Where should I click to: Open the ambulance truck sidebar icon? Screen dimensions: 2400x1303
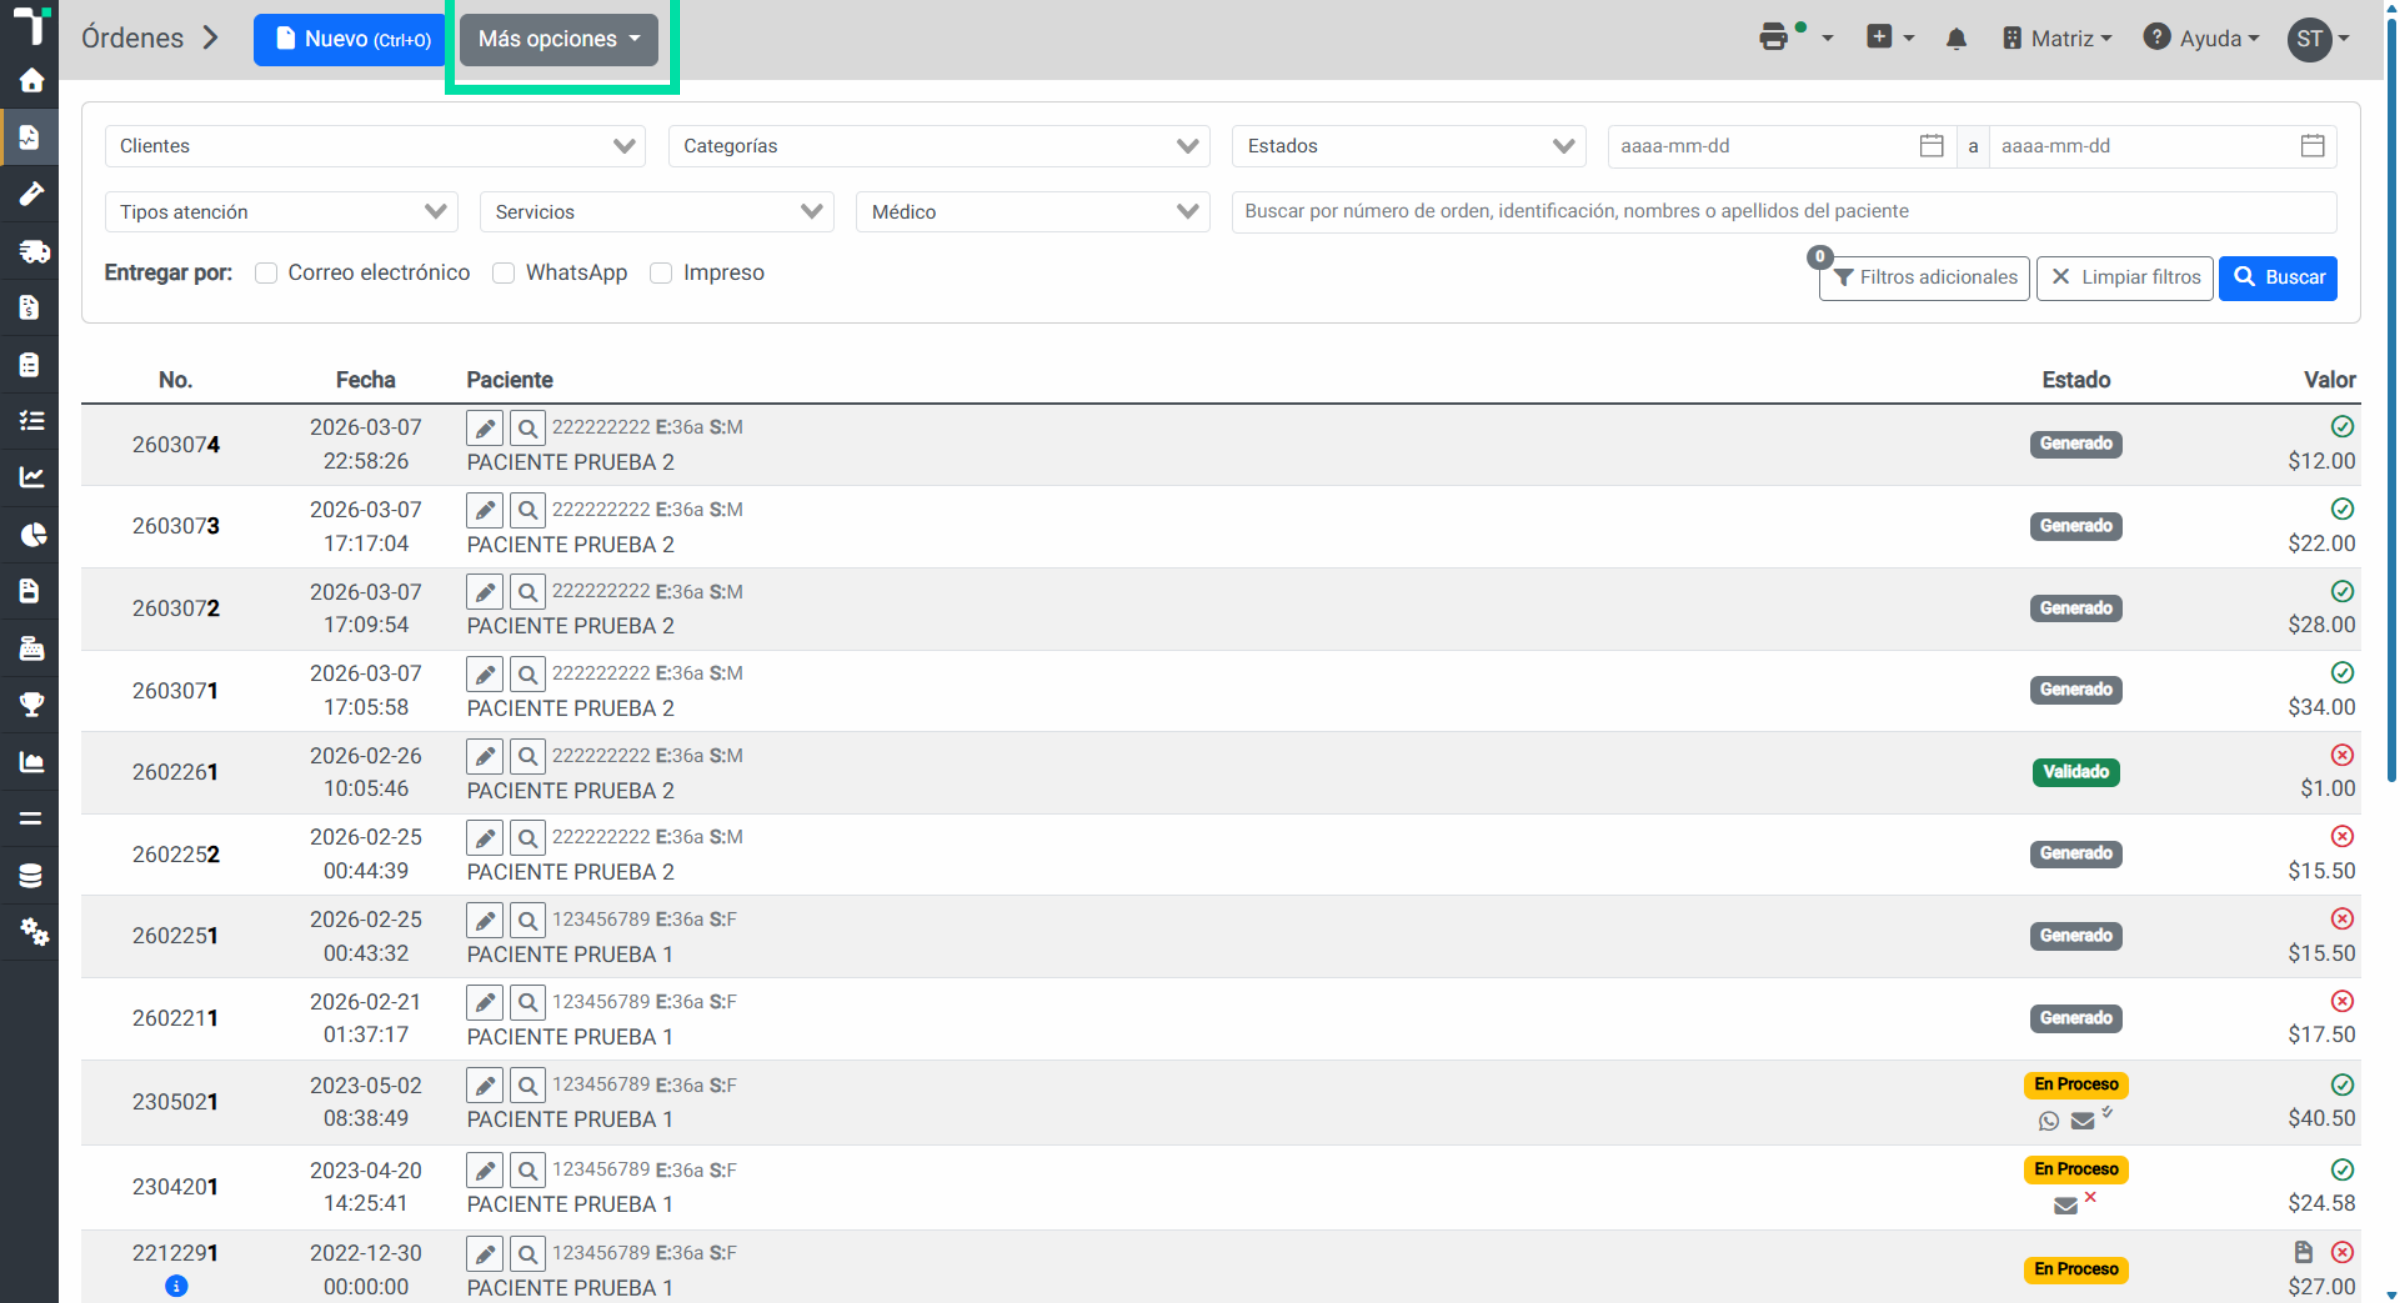(31, 250)
